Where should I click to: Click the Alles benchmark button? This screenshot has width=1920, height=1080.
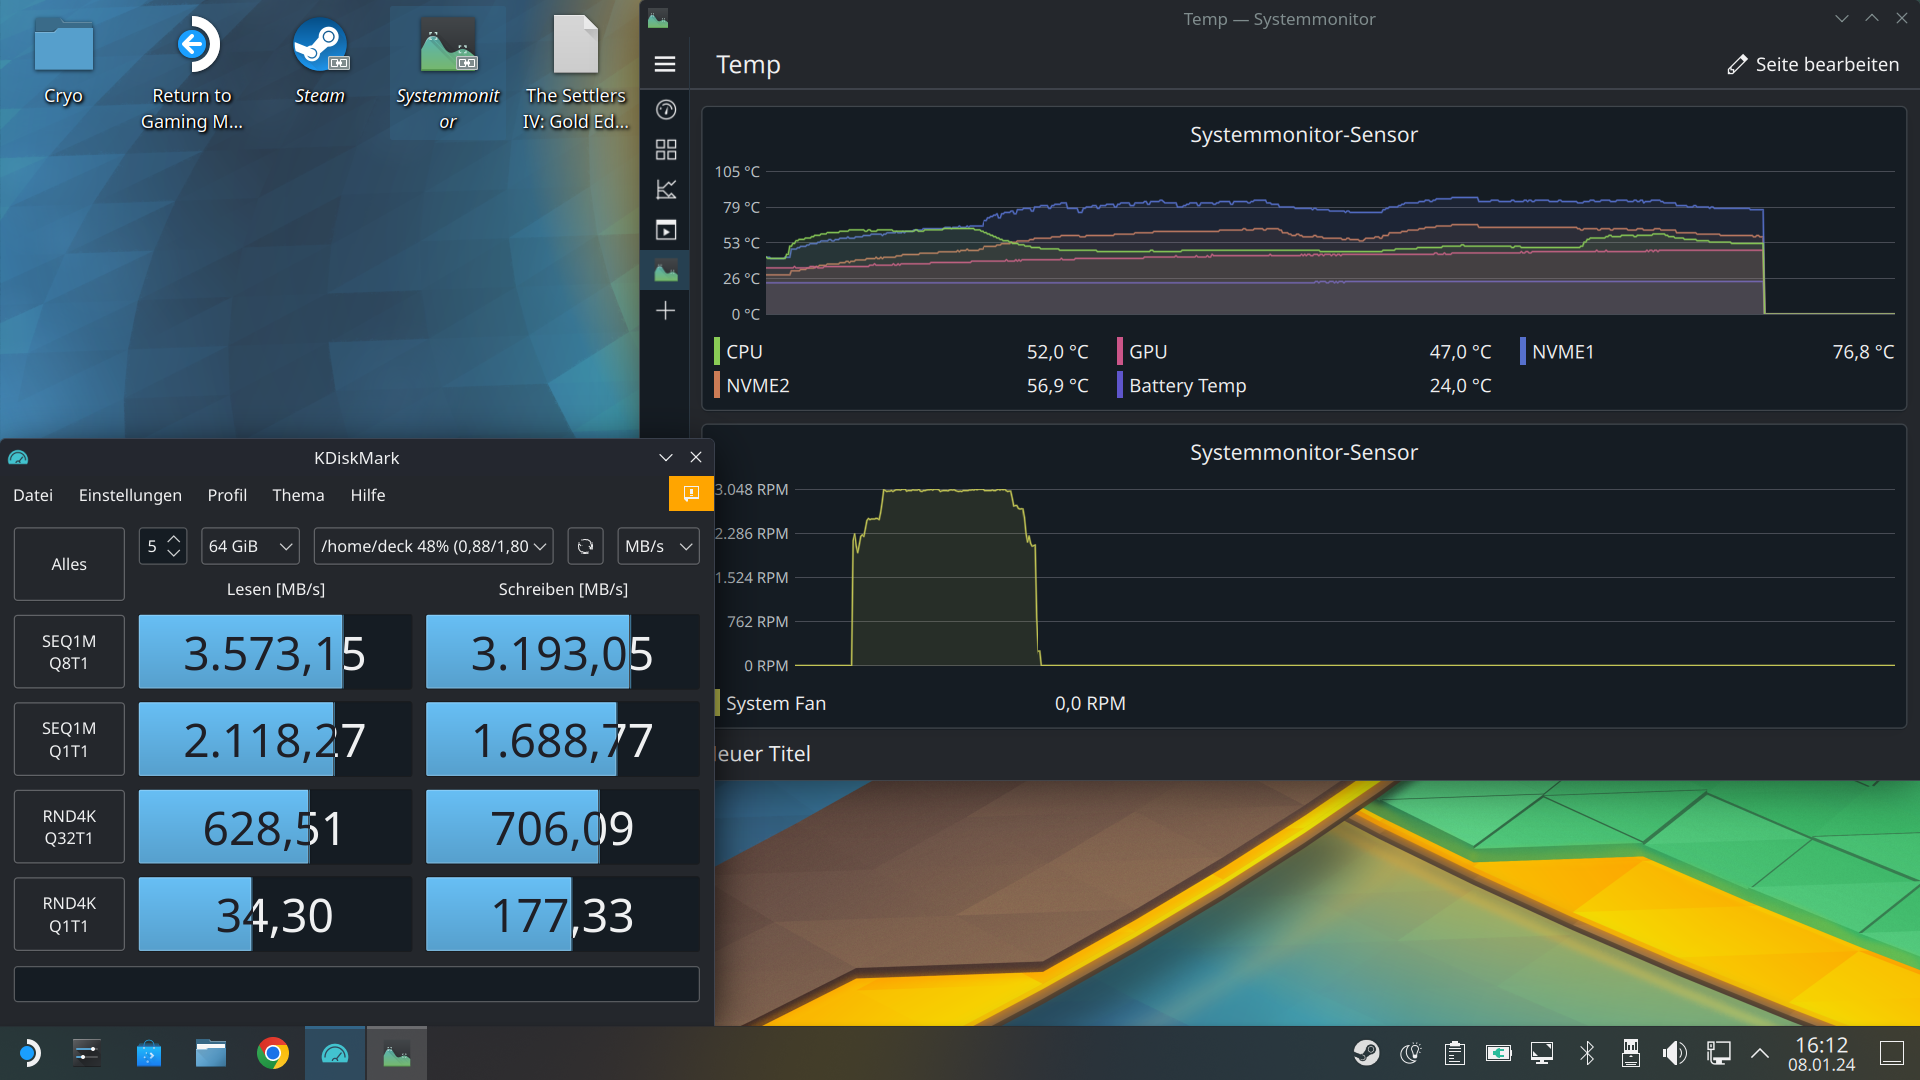click(x=69, y=564)
